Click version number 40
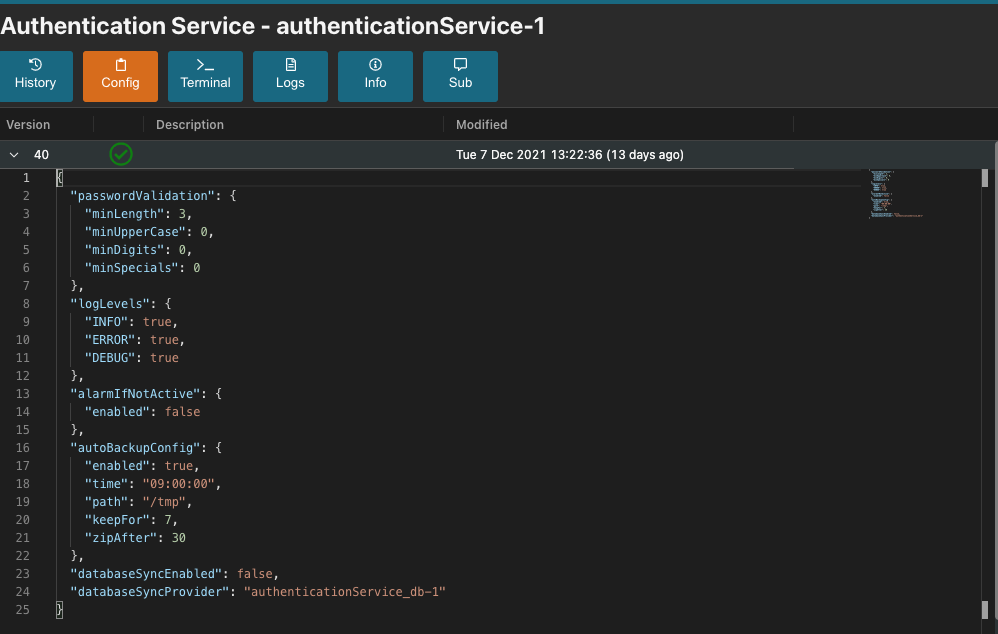This screenshot has height=634, width=998. 41,155
